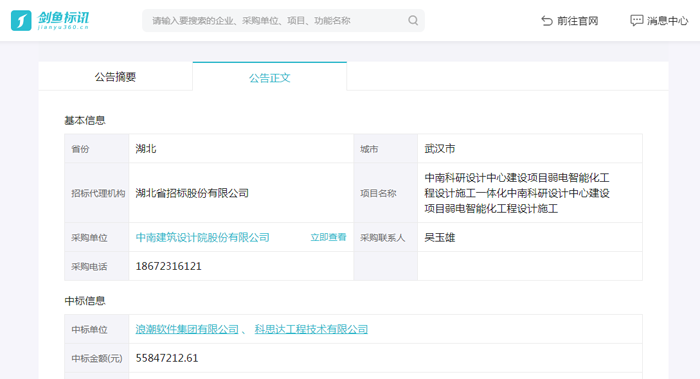Click the 采购单位 label cell
This screenshot has width=700, height=379.
point(97,237)
